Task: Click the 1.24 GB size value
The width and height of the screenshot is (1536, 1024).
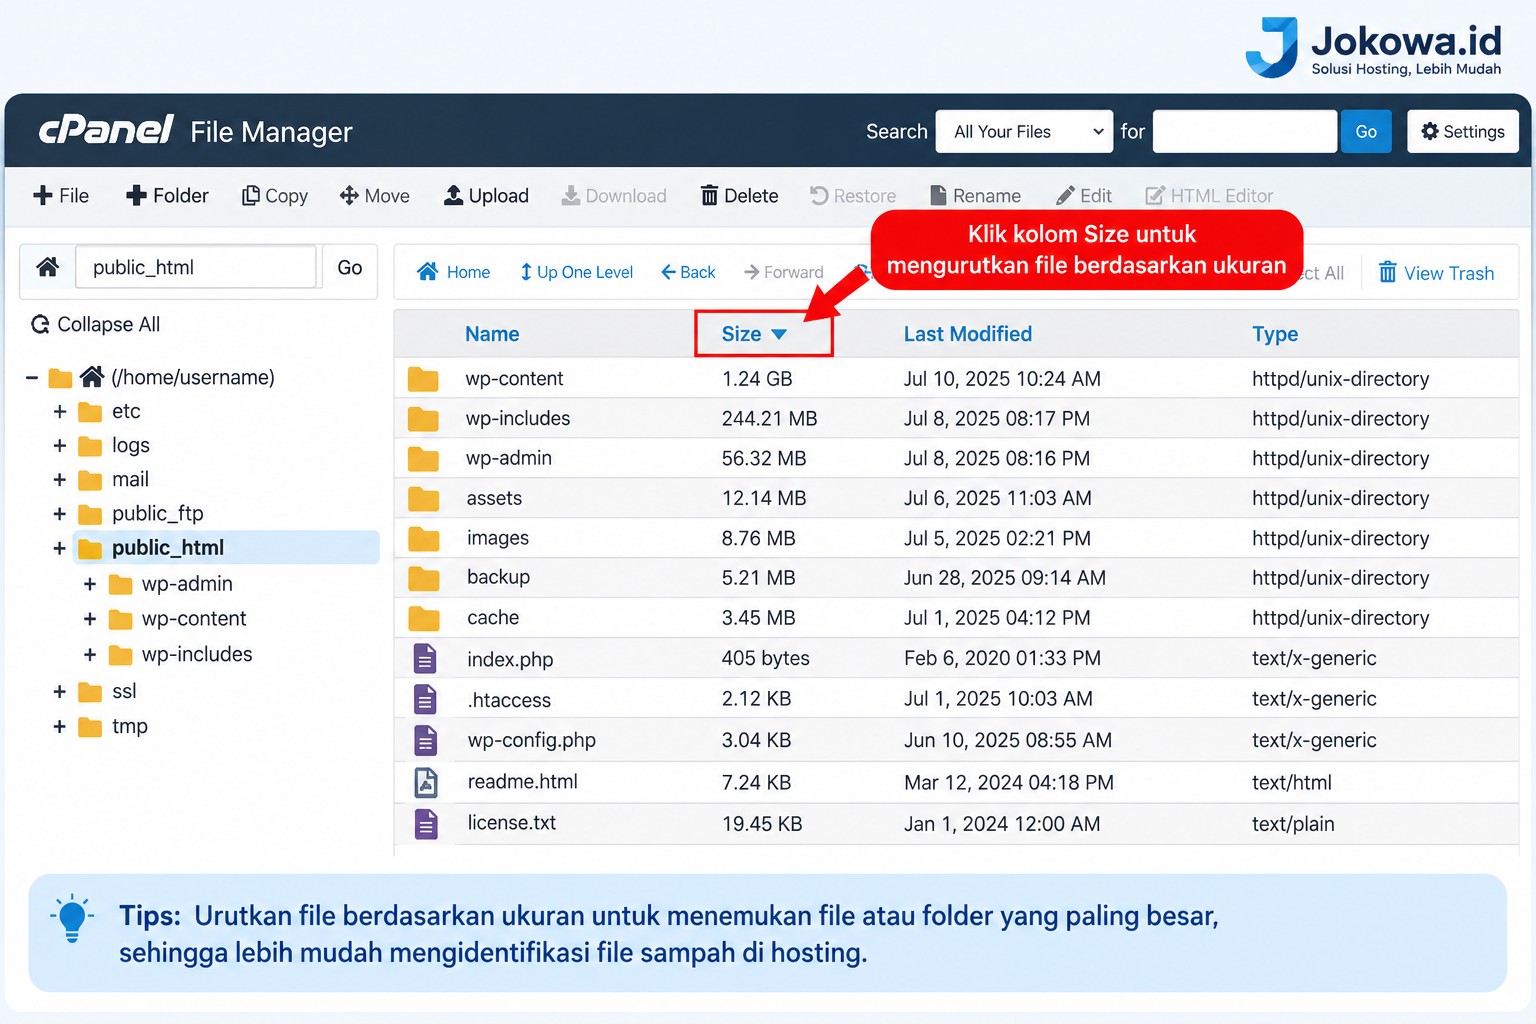Action: 757,379
